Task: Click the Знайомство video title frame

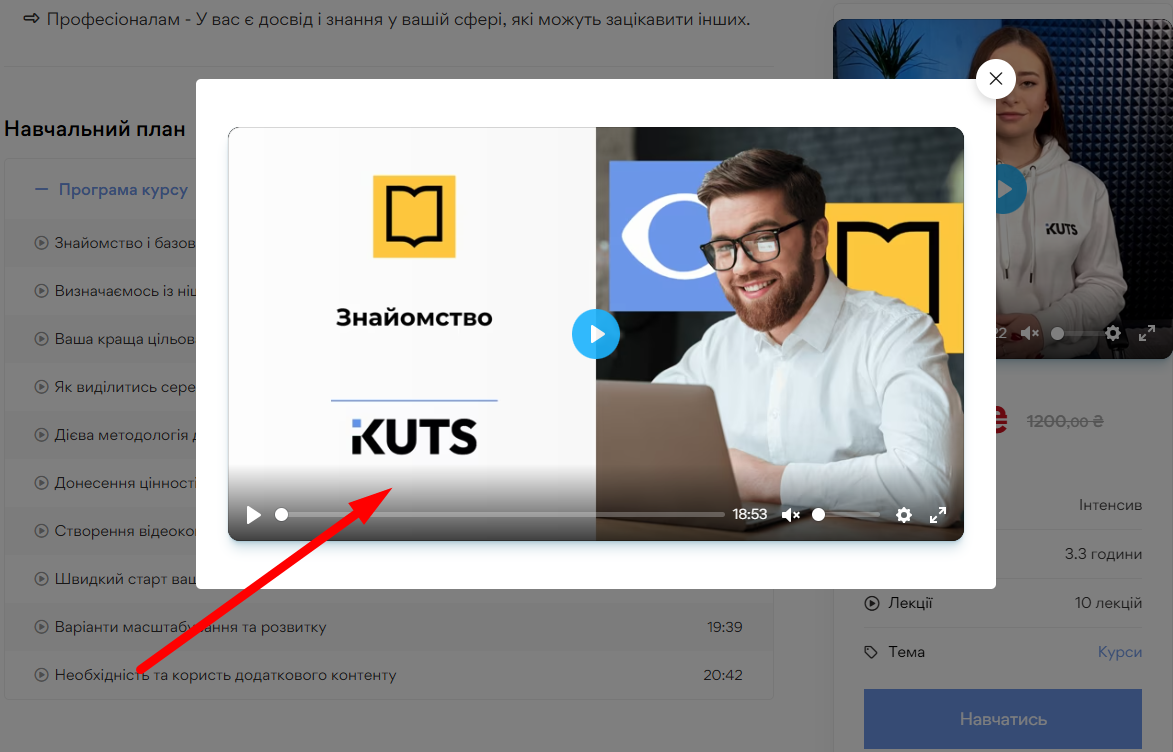Action: [x=413, y=318]
